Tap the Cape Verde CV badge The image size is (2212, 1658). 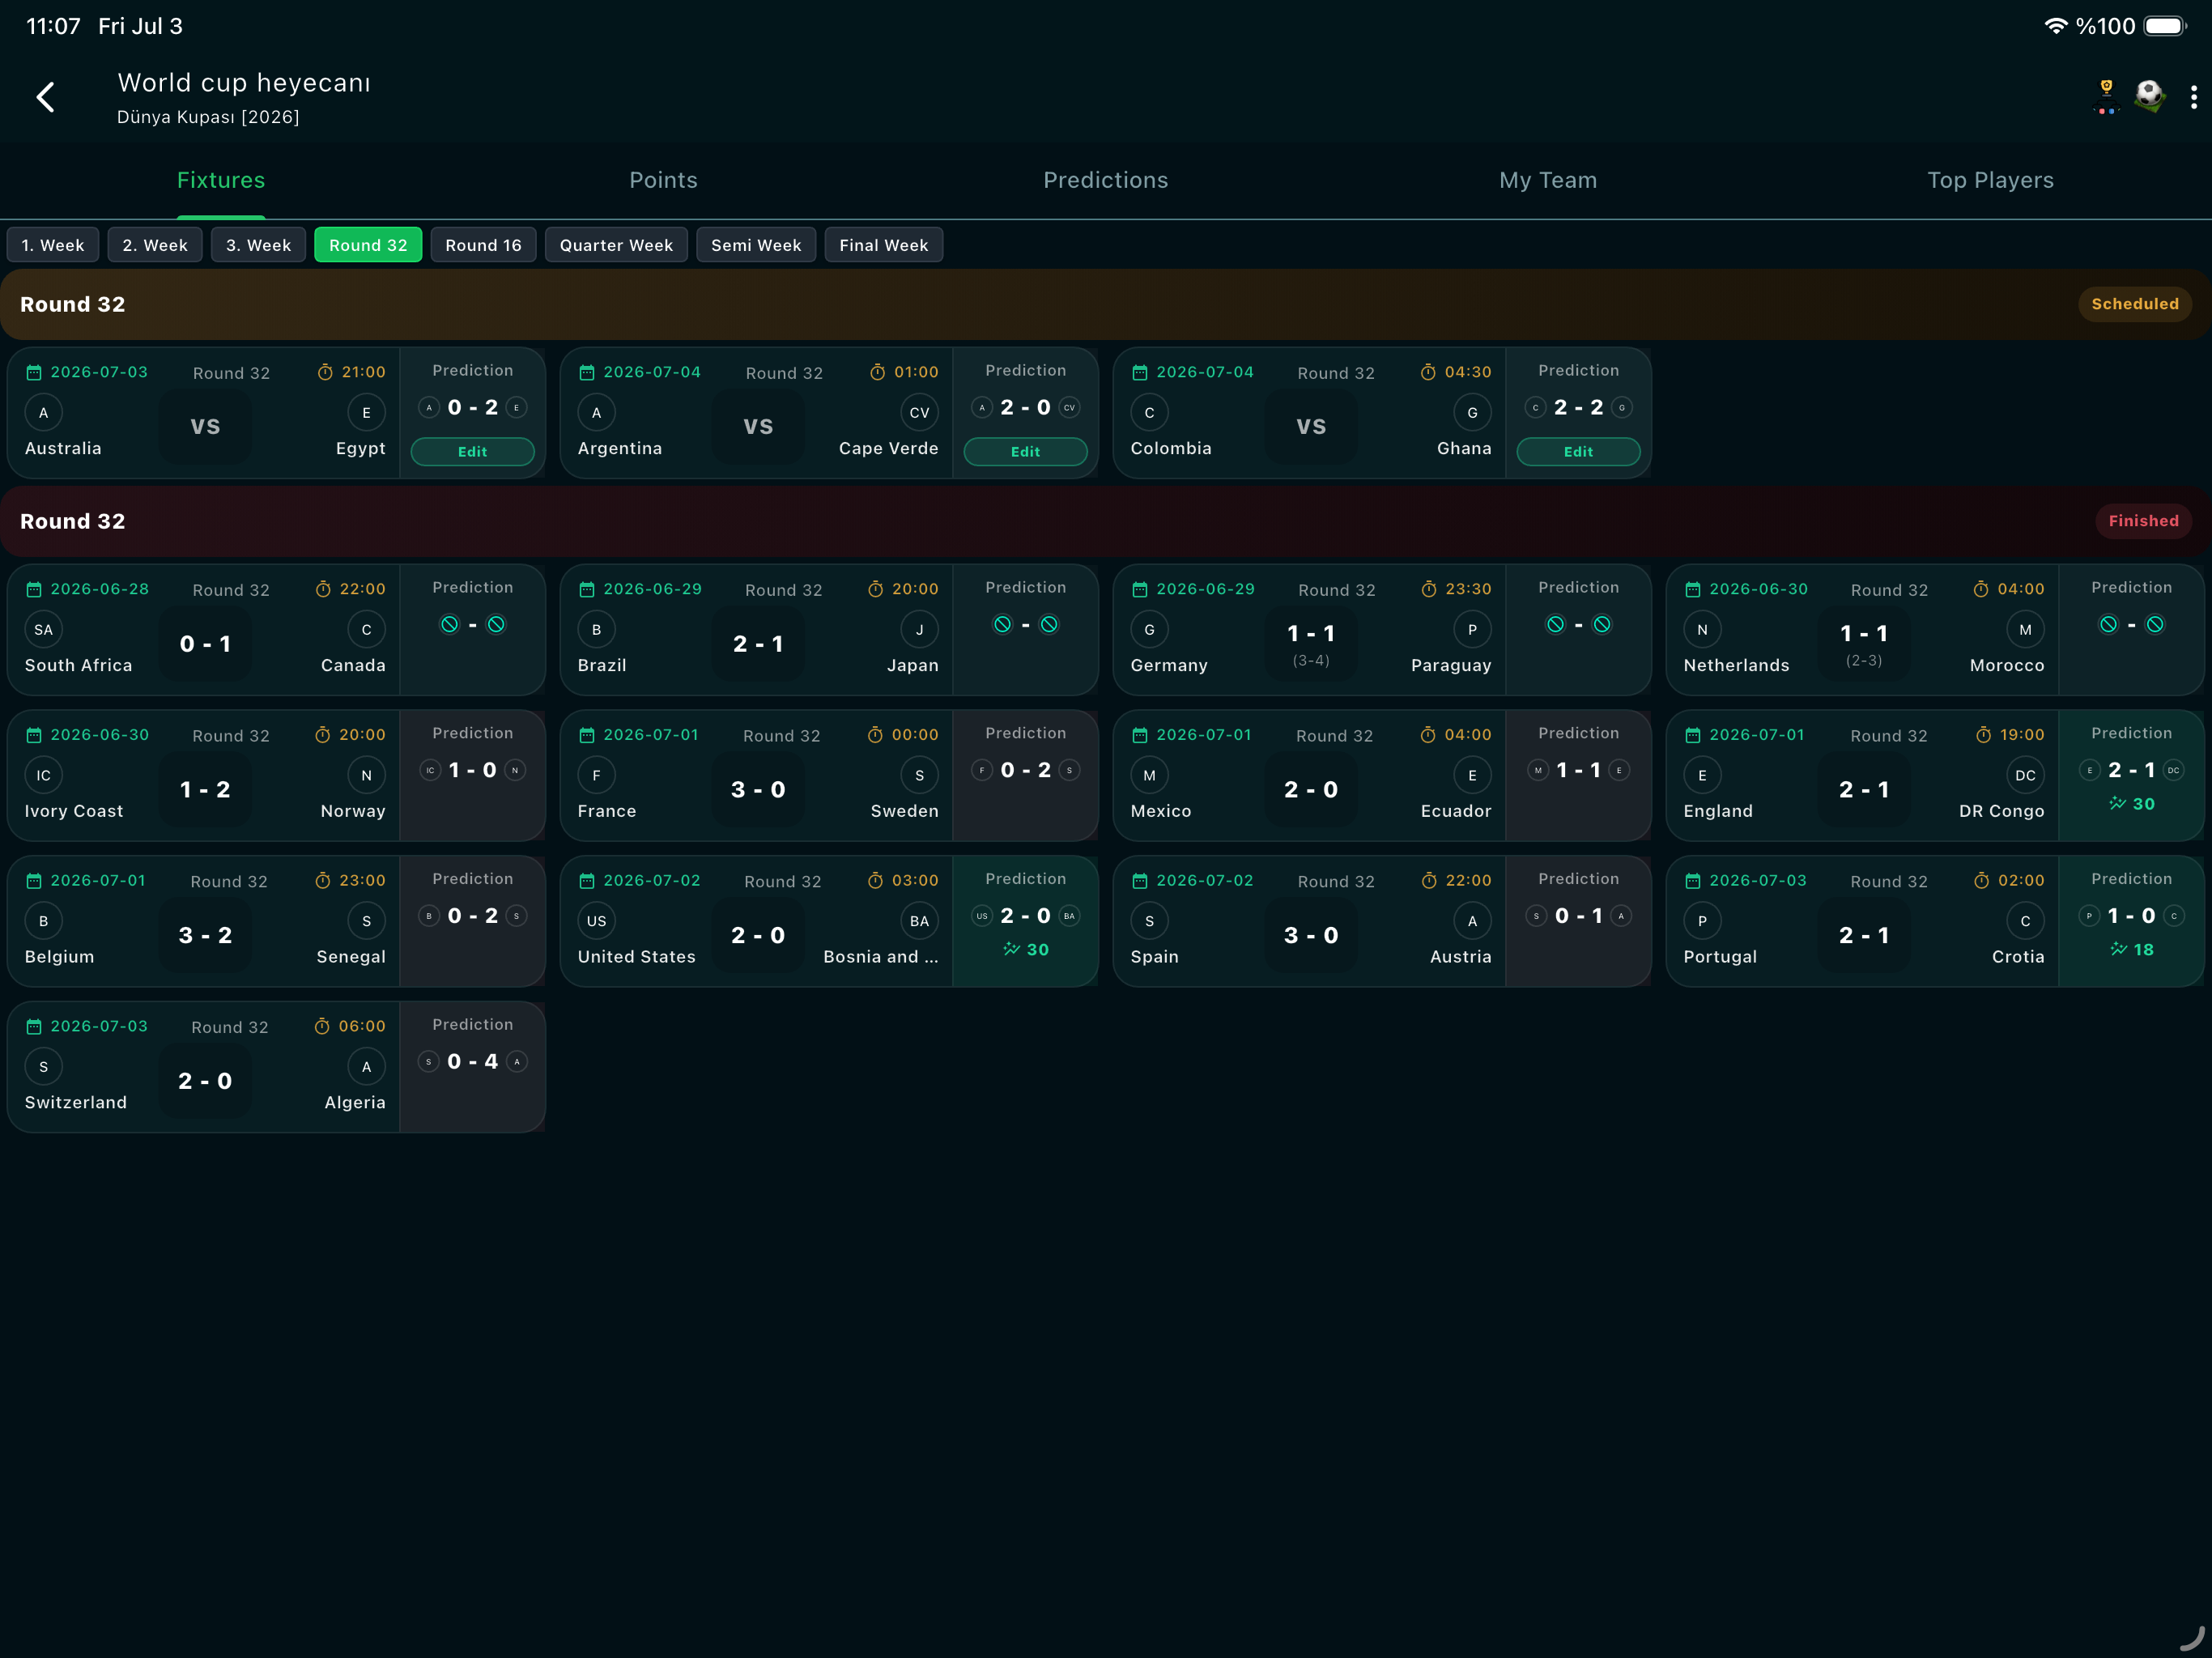pos(919,412)
